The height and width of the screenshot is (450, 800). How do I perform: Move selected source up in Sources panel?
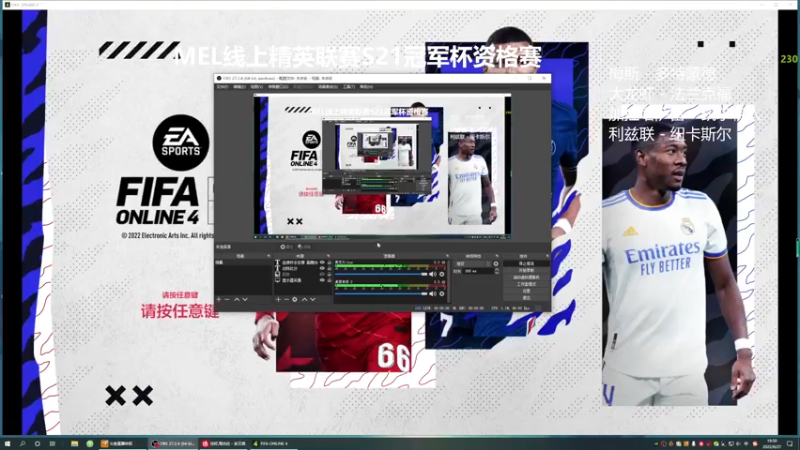tap(305, 299)
